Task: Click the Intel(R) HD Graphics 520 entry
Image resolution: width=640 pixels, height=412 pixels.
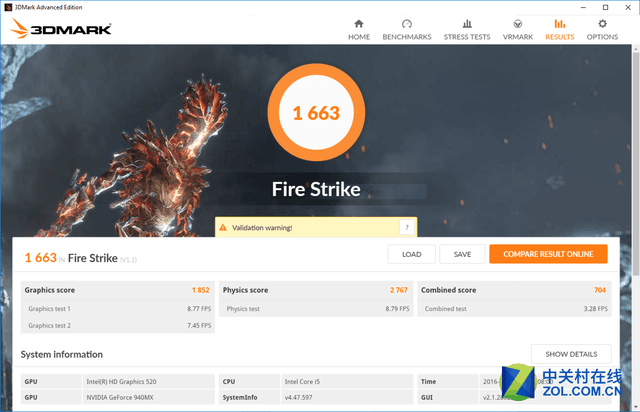Action: pyautogui.click(x=121, y=381)
